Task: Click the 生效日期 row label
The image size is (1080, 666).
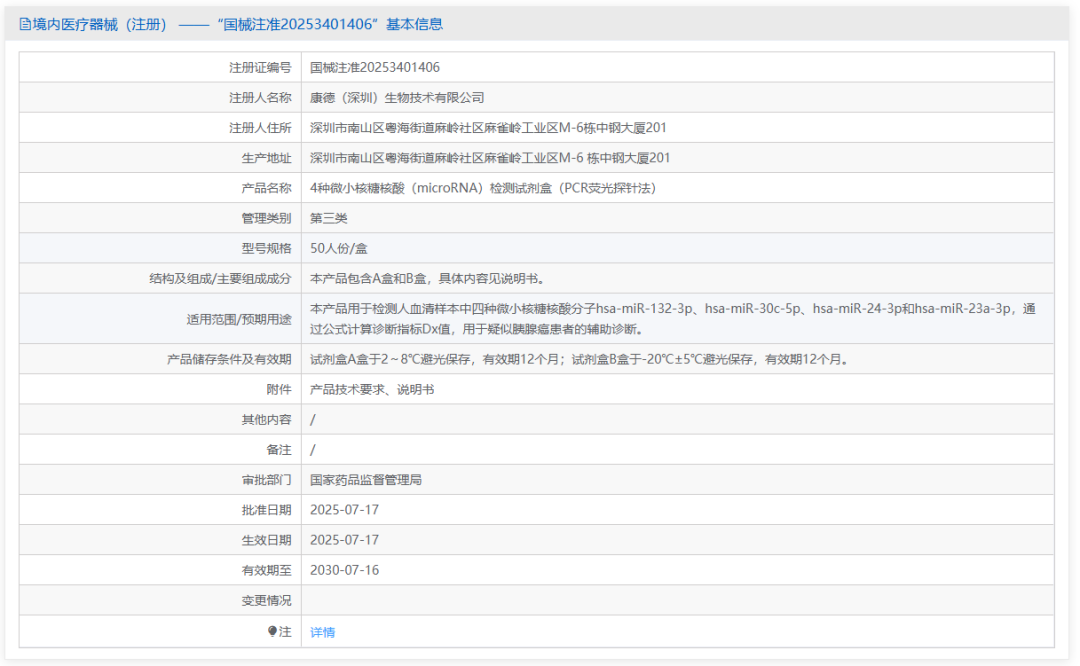Action: [x=266, y=540]
